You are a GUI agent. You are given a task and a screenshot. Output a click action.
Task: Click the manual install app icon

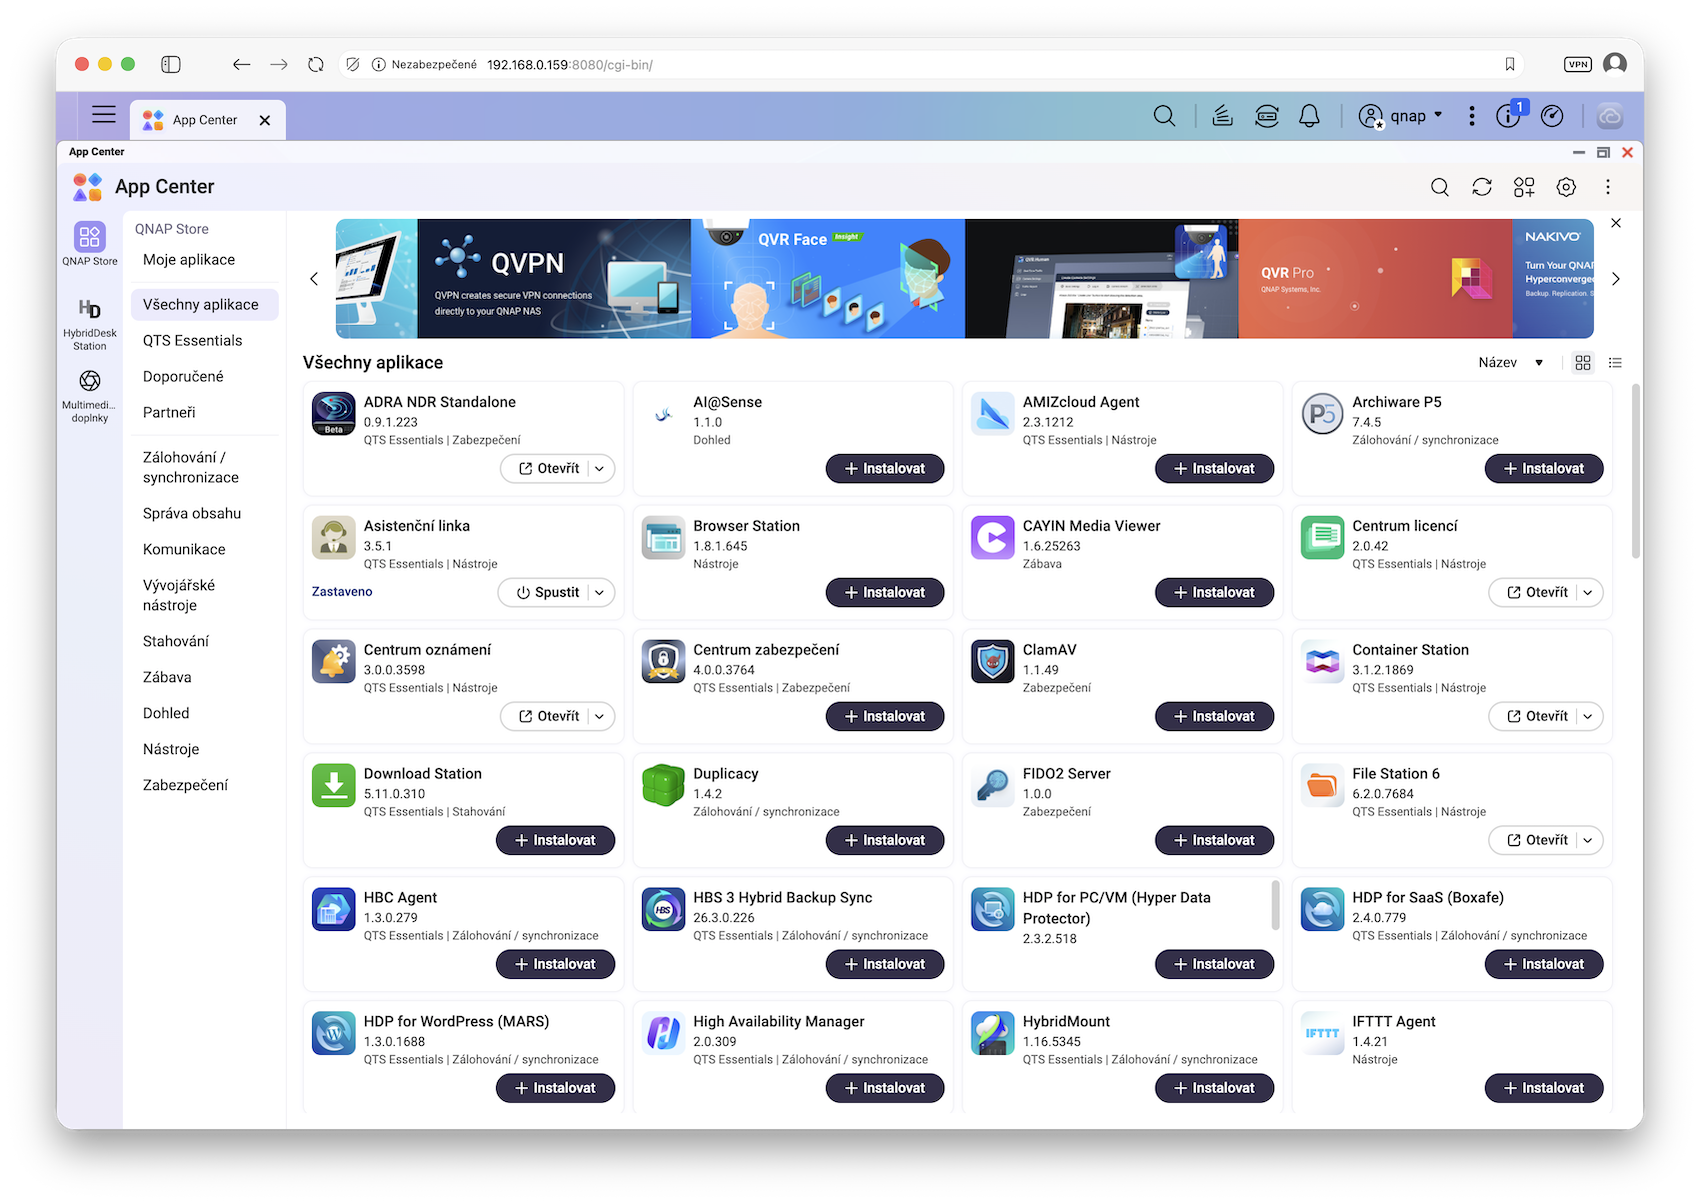coord(1523,187)
